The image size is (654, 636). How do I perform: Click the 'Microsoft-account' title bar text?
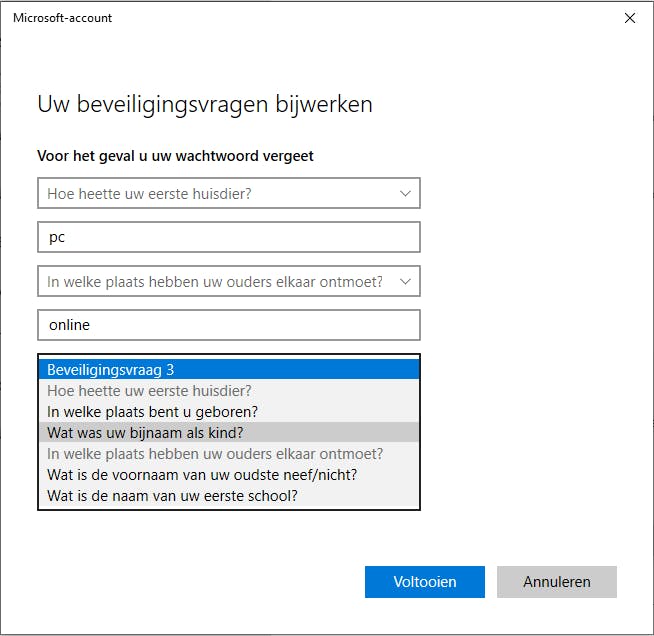pyautogui.click(x=62, y=18)
